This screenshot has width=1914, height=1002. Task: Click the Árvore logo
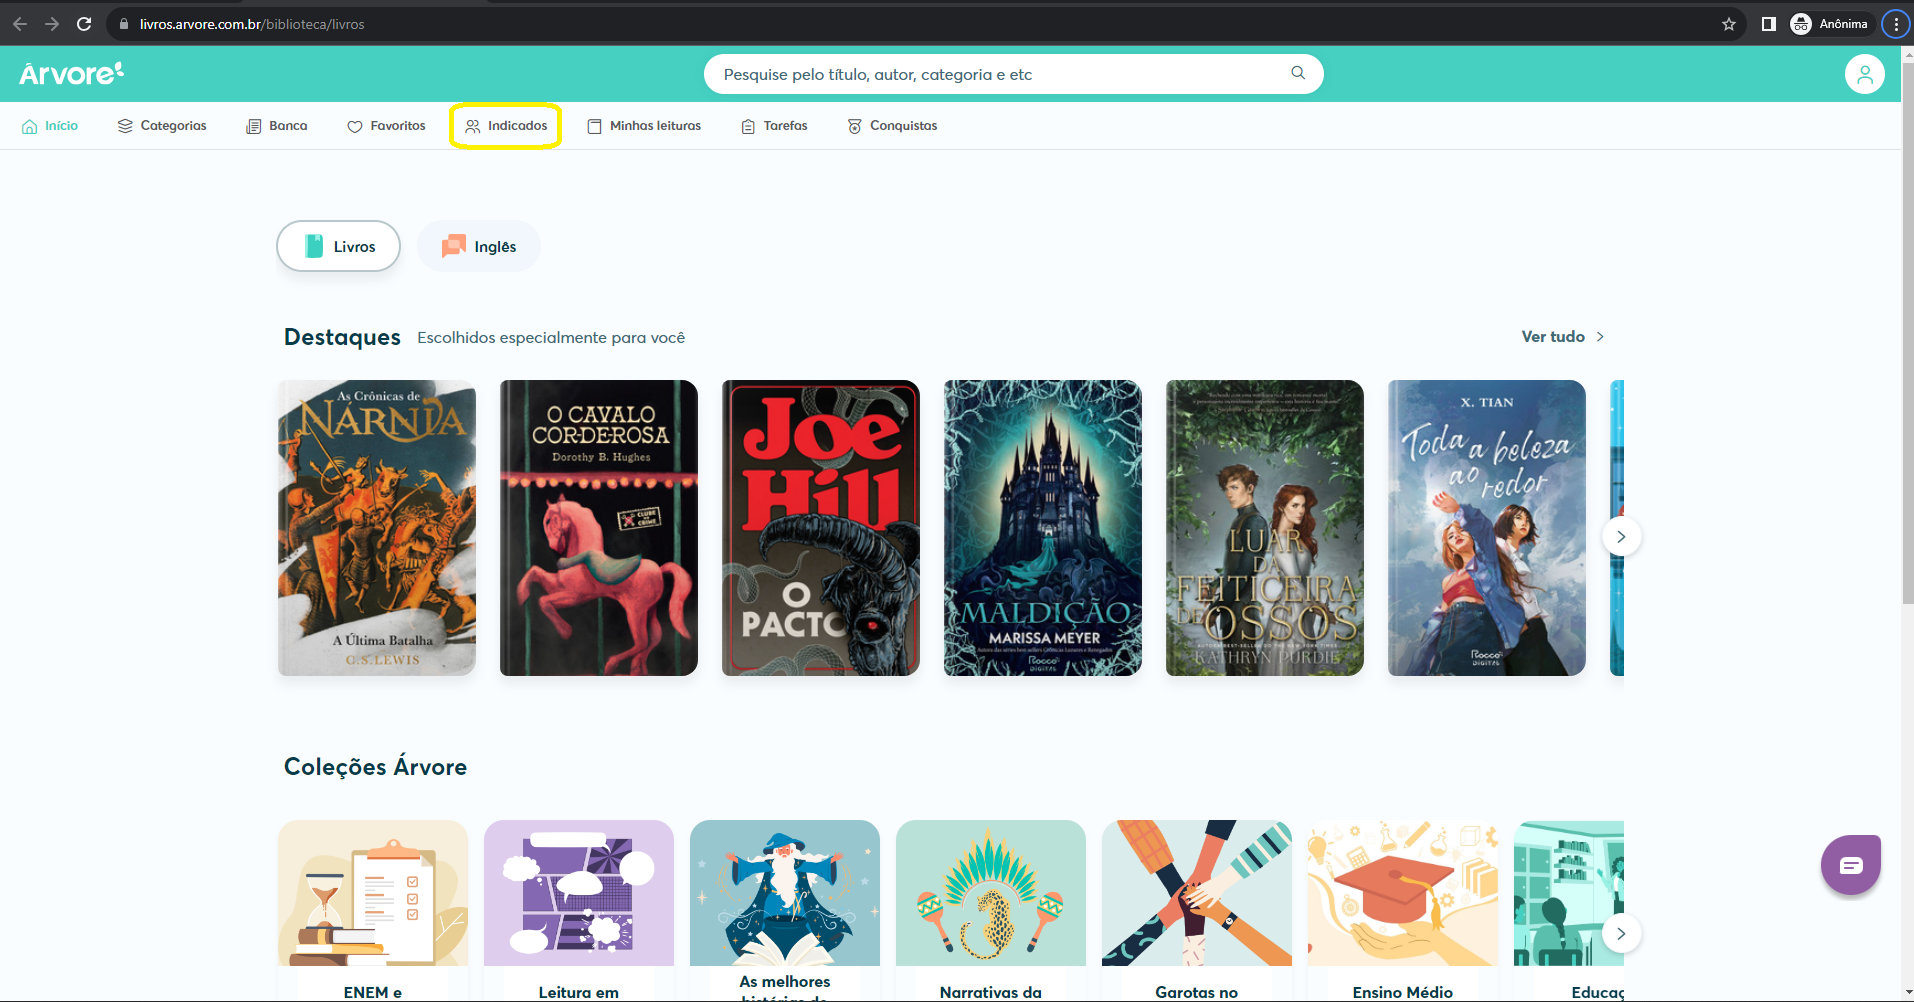(x=72, y=73)
